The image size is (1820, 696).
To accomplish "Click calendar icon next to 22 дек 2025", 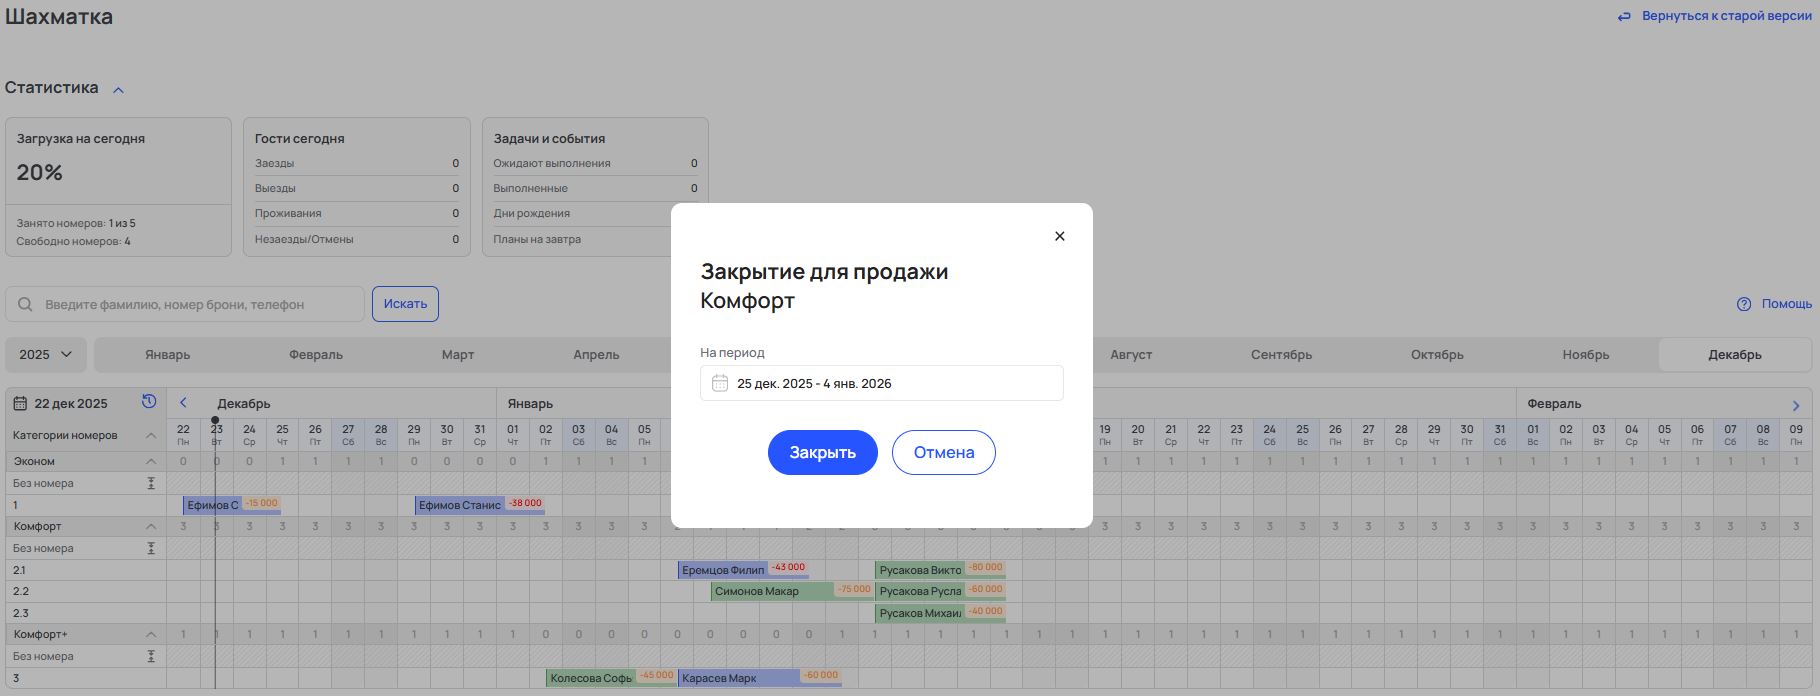I will point(20,404).
